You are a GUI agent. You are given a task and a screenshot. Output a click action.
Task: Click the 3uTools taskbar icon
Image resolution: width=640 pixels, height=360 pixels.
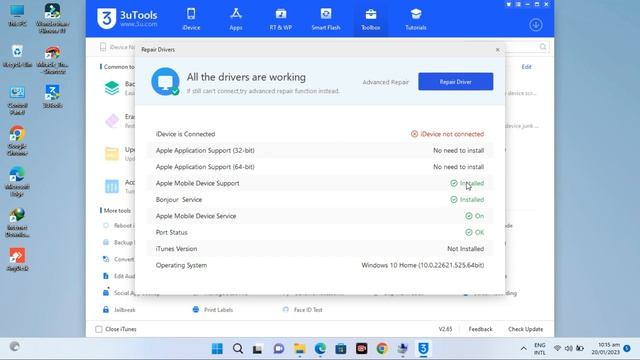click(423, 349)
